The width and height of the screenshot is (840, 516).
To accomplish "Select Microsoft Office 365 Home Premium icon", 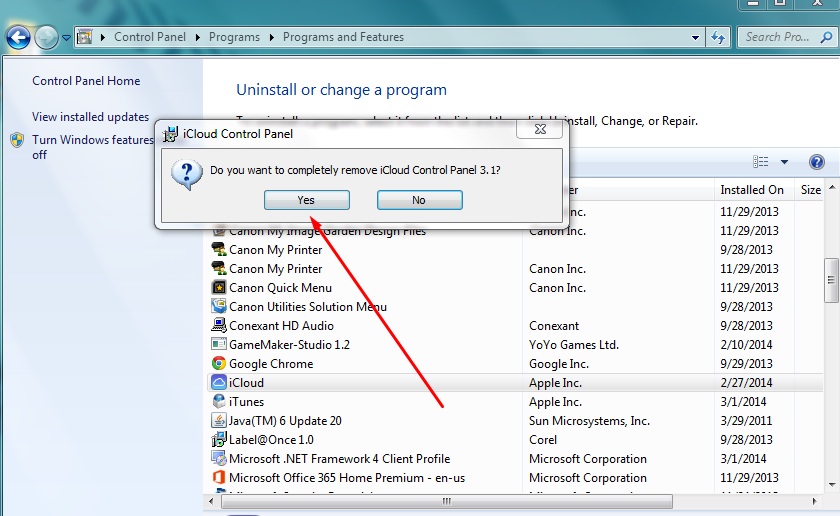I will (x=219, y=477).
